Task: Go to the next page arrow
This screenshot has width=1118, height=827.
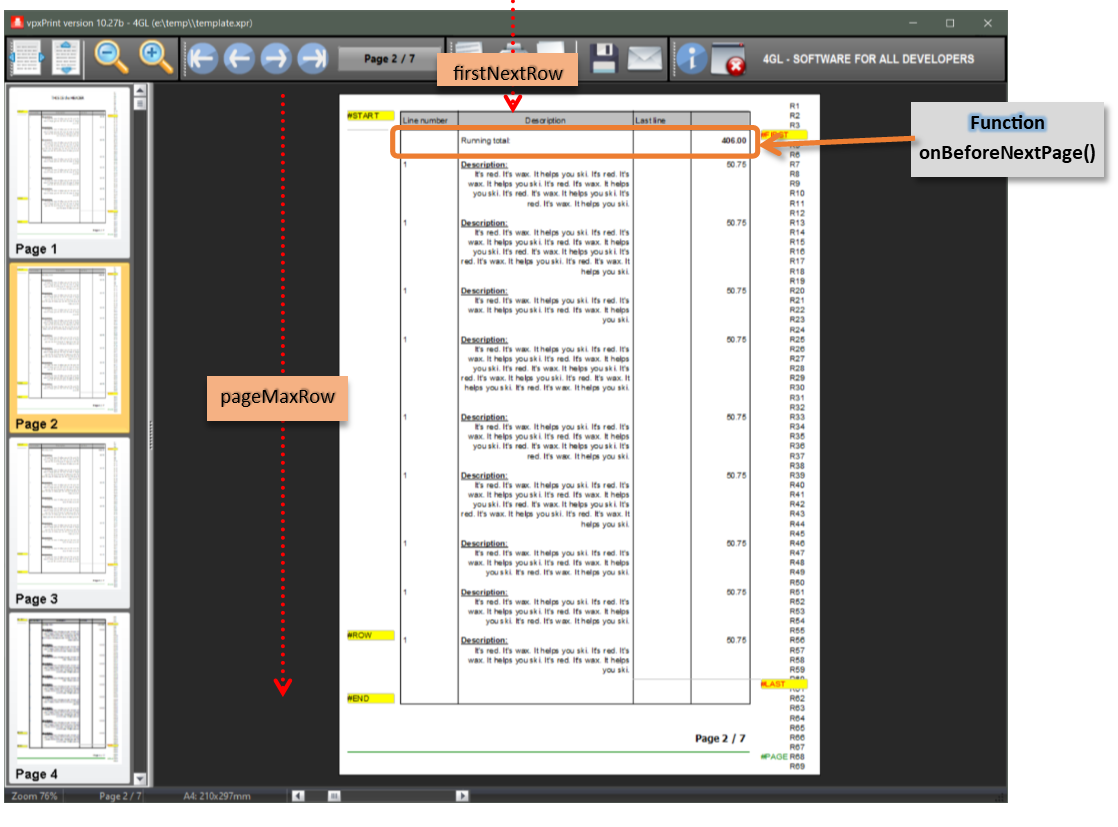Action: [276, 58]
